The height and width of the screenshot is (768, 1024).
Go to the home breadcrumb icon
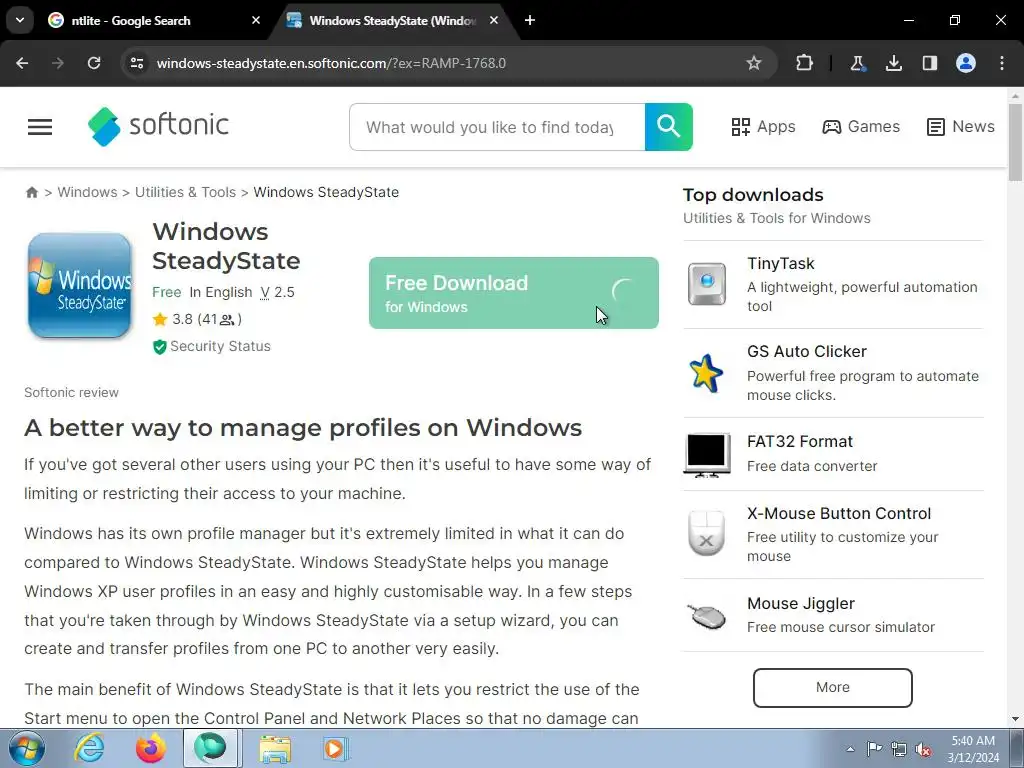pyautogui.click(x=31, y=192)
